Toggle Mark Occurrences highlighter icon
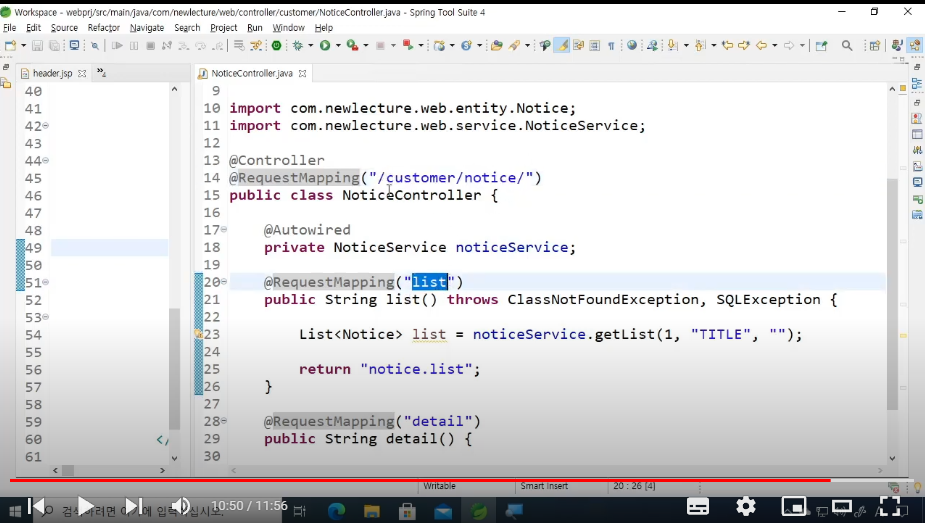The width and height of the screenshot is (925, 523). (x=562, y=45)
